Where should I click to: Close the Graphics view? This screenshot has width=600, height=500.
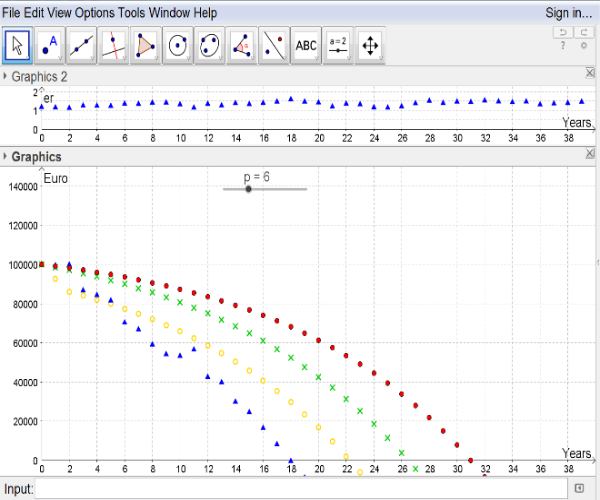(590, 153)
